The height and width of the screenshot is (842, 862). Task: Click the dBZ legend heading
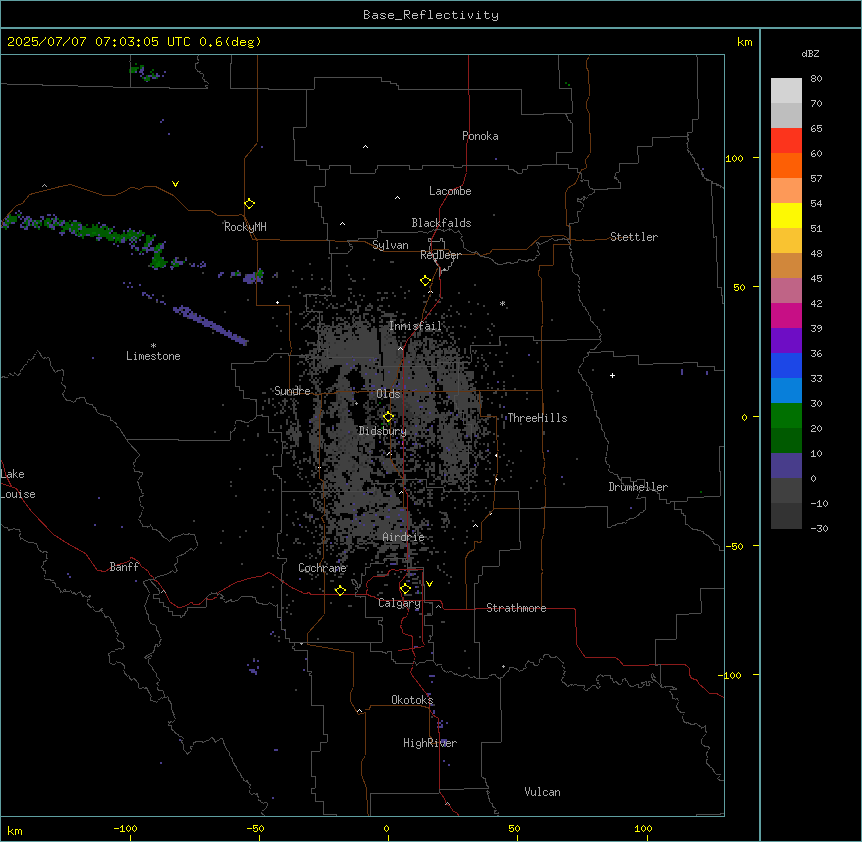(x=810, y=53)
